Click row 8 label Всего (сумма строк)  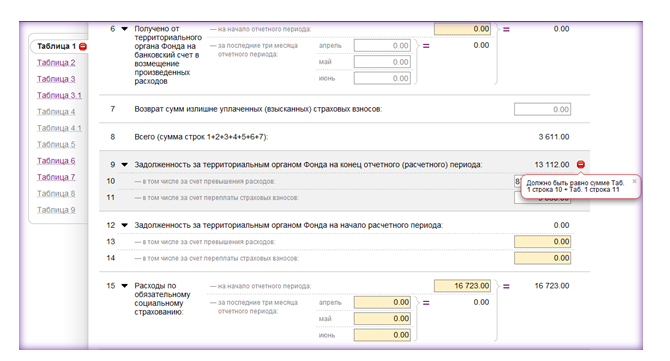tap(201, 137)
